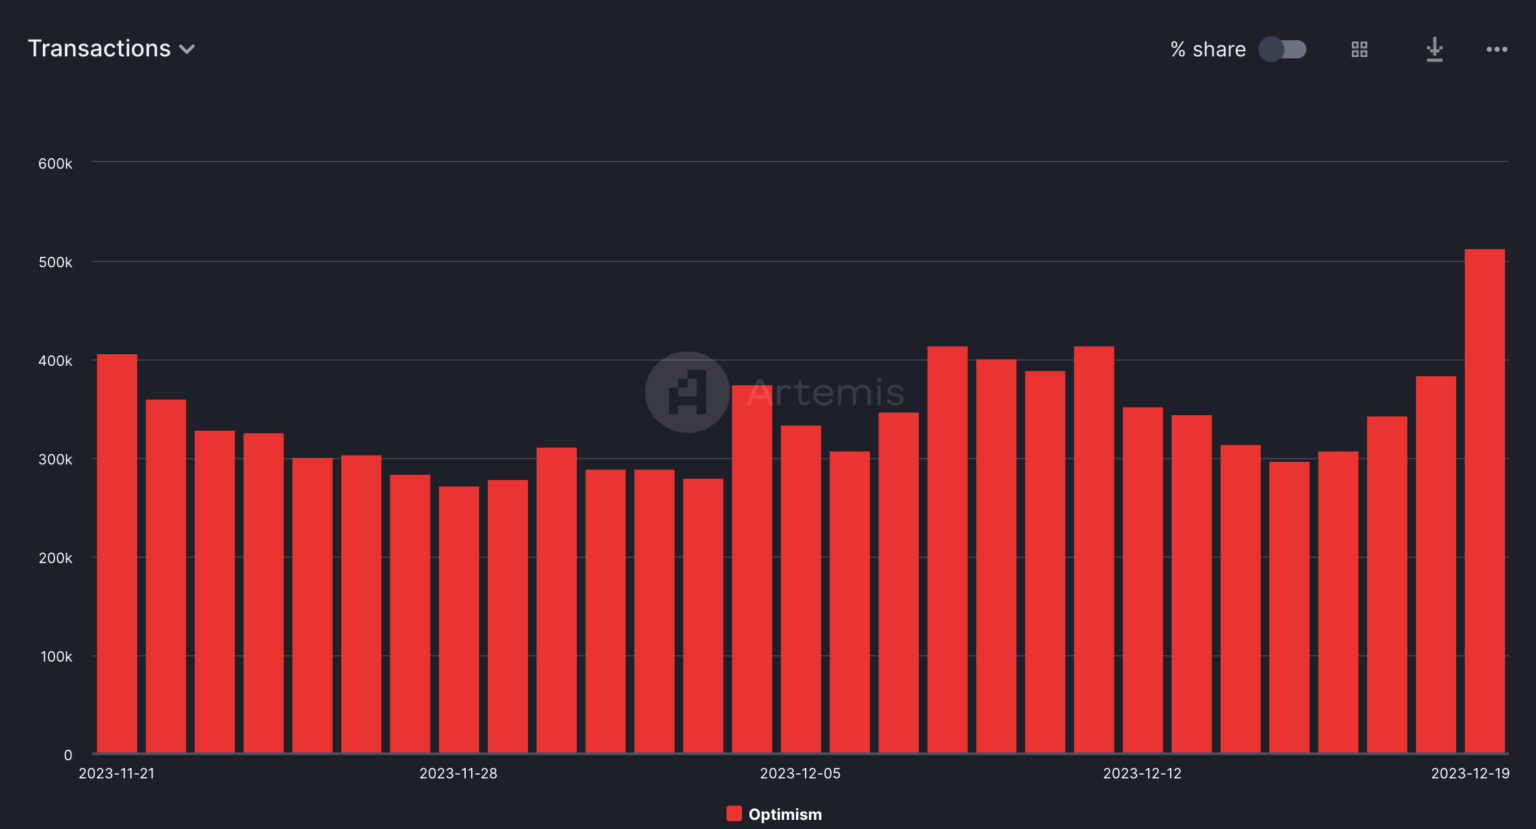Click the Artemis logo watermark icon
The height and width of the screenshot is (829, 1536).
click(687, 392)
